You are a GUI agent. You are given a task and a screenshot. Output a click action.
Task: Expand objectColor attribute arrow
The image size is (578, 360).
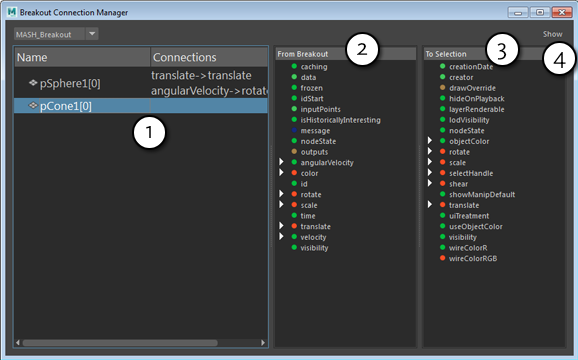[x=430, y=140]
